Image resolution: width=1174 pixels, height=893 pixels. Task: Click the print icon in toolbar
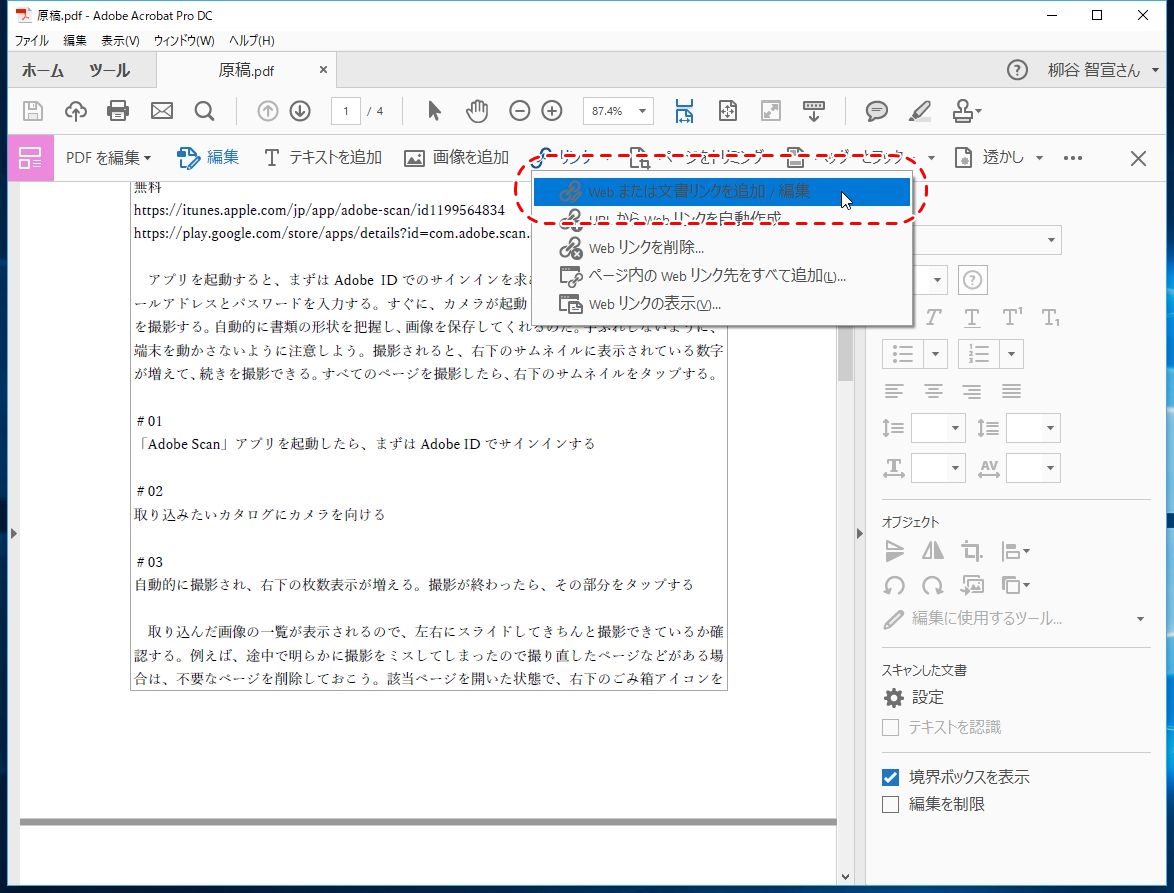(118, 111)
